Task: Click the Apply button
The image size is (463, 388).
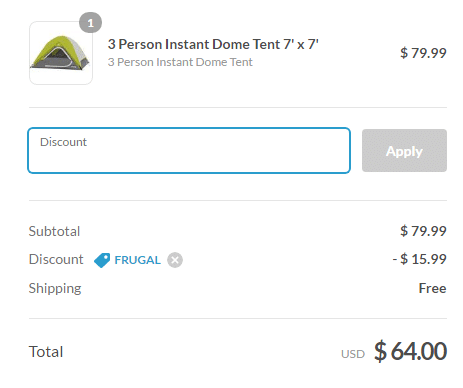Action: [x=404, y=150]
